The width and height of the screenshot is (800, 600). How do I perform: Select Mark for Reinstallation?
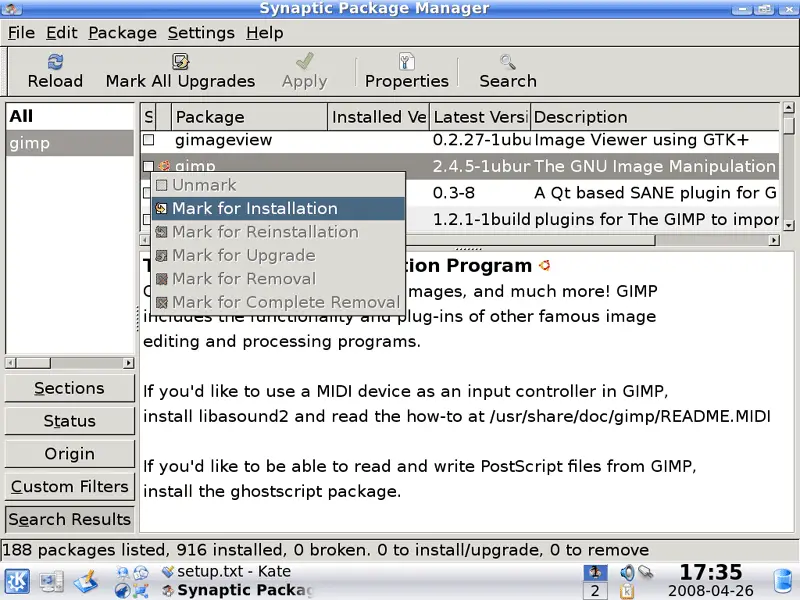[278, 232]
